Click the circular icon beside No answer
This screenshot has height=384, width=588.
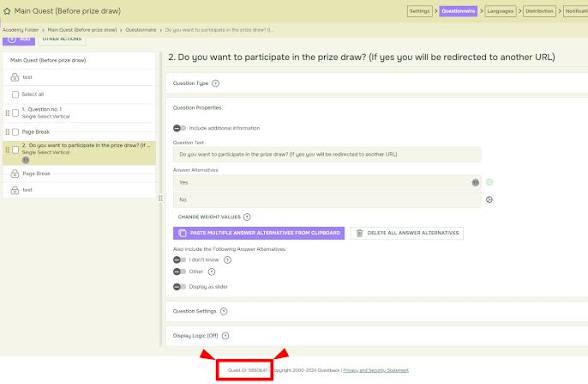(x=489, y=200)
